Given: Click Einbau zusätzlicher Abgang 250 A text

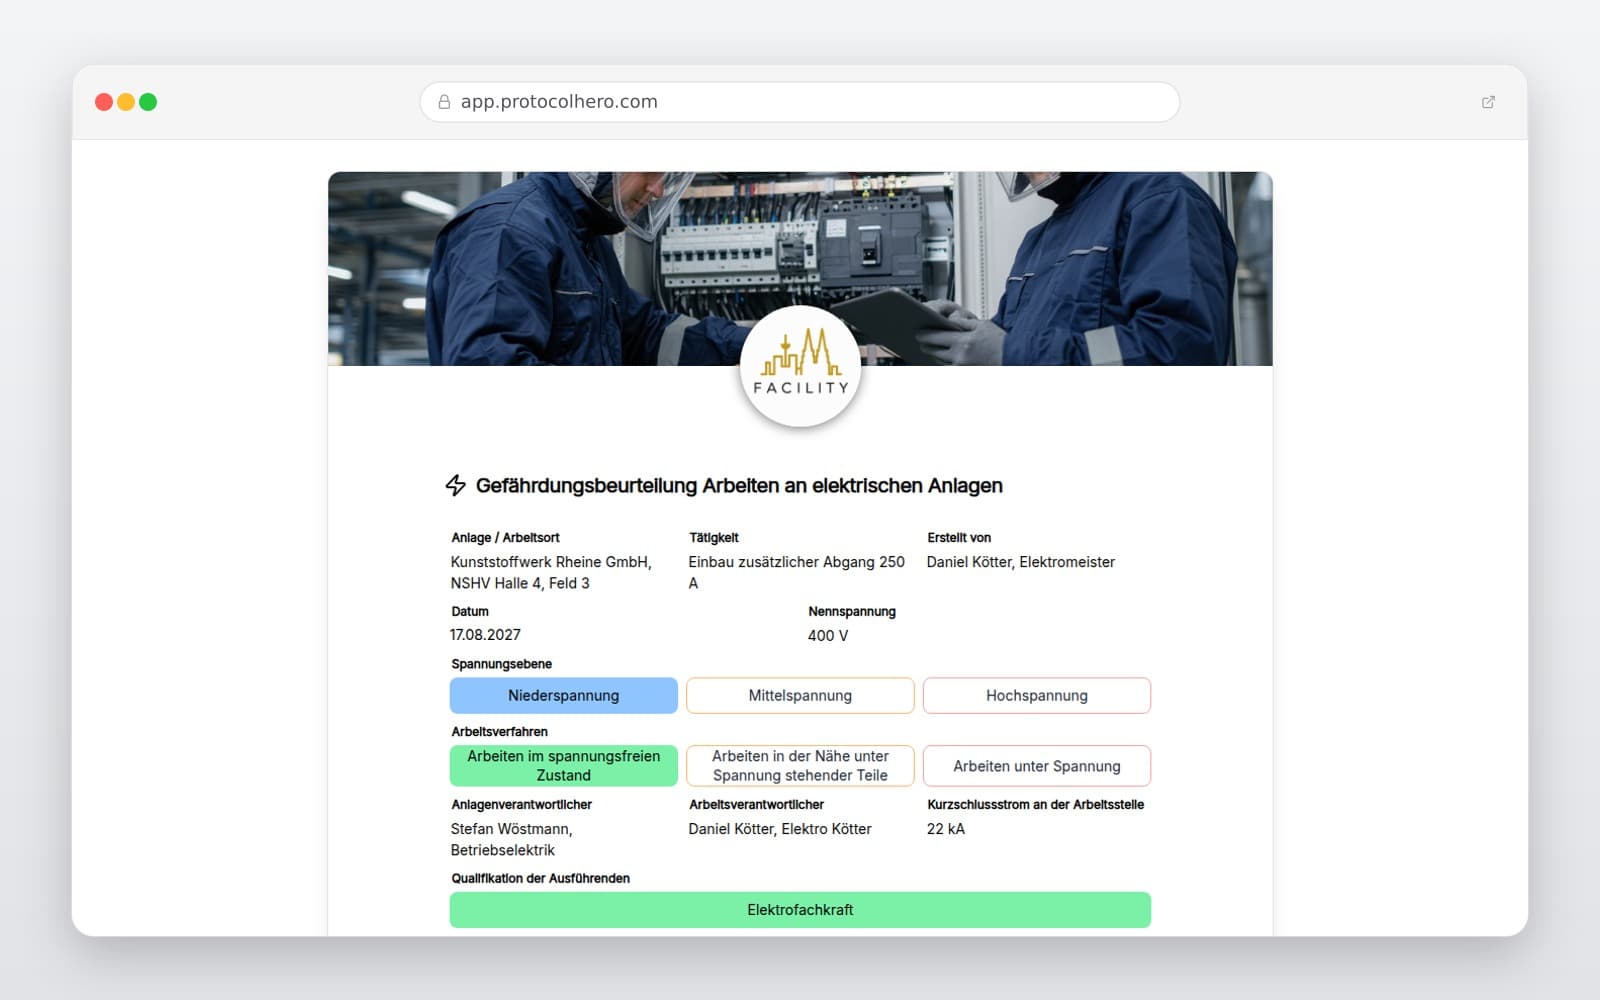Looking at the screenshot, I should pyautogui.click(x=797, y=573).
